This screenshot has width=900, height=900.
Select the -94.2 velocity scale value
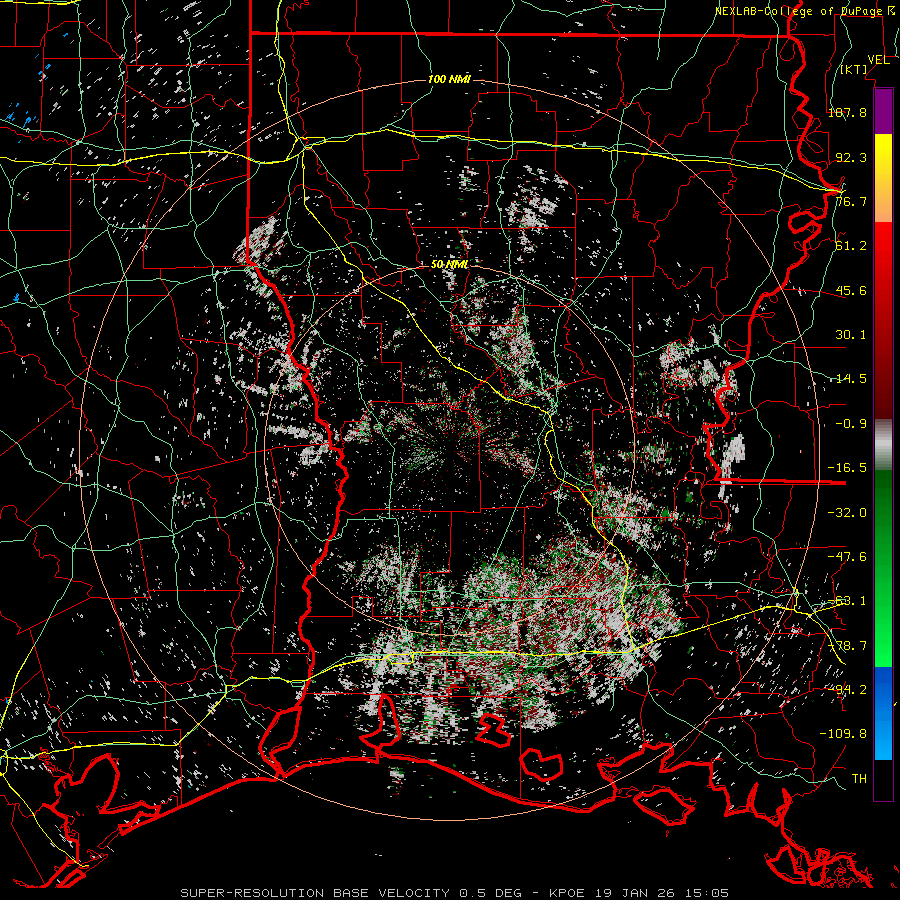[x=847, y=689]
